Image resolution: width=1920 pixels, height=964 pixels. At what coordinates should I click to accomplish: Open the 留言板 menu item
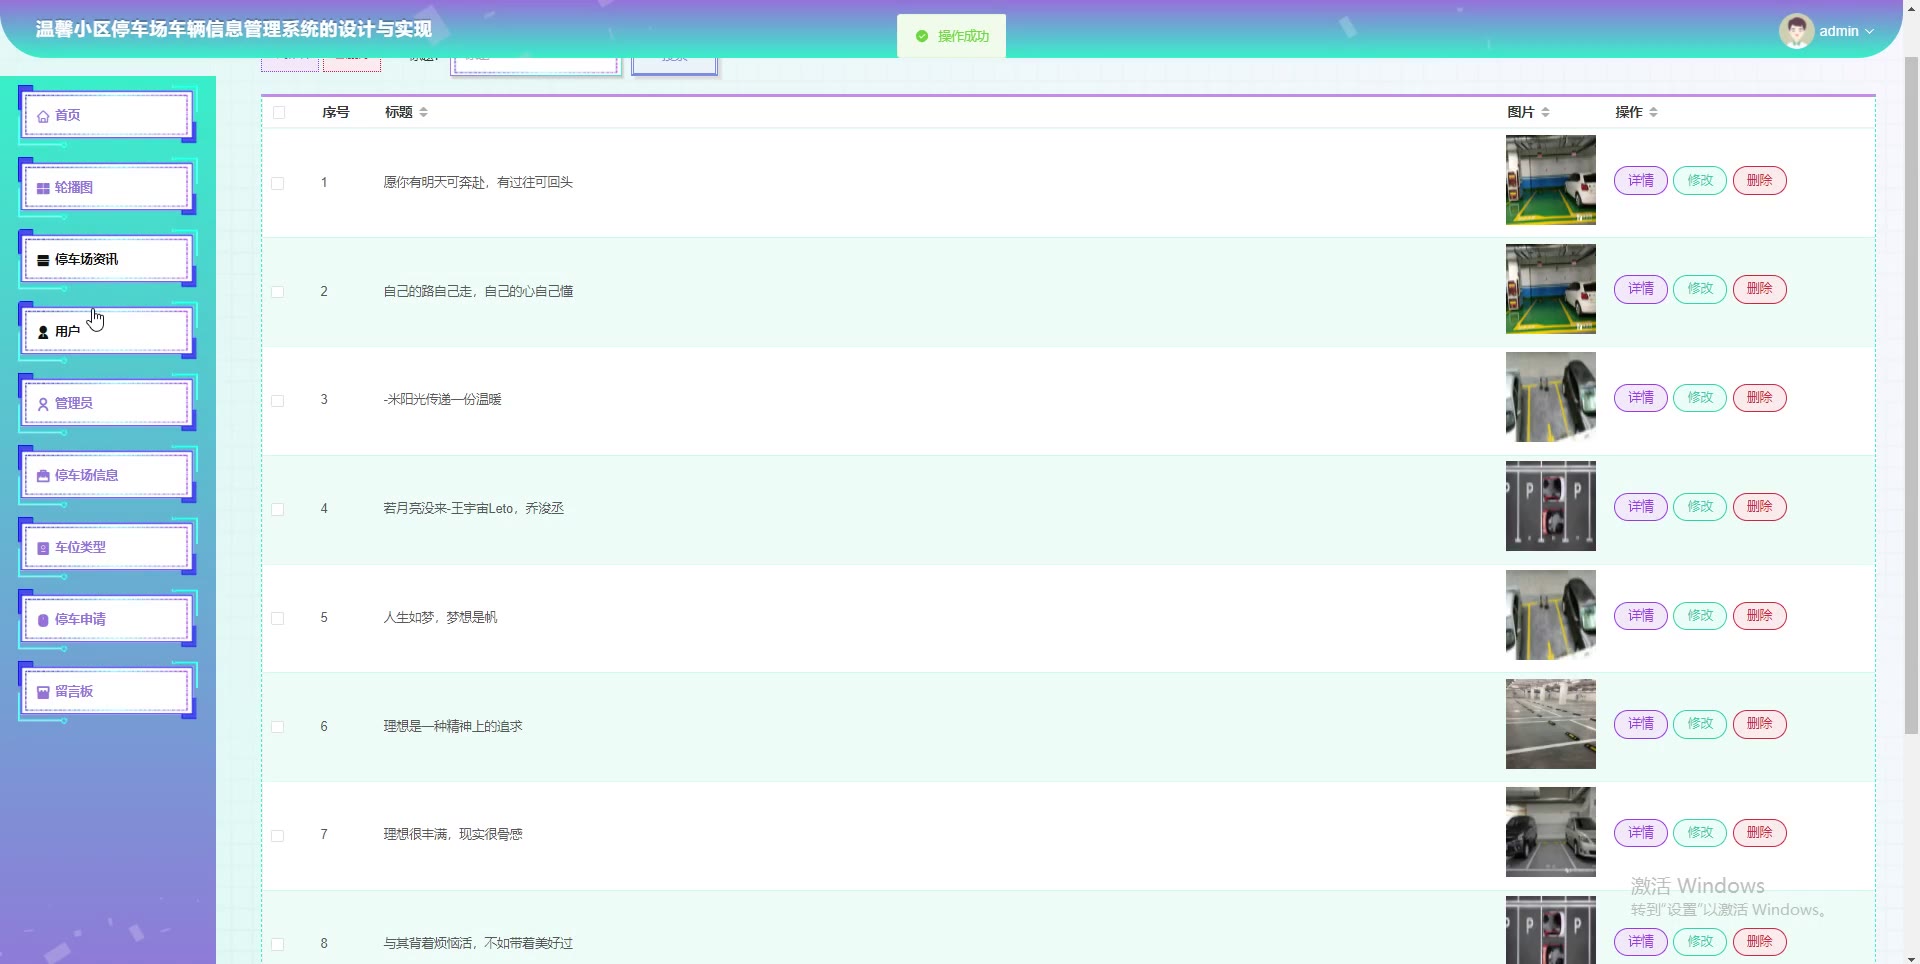(x=107, y=691)
